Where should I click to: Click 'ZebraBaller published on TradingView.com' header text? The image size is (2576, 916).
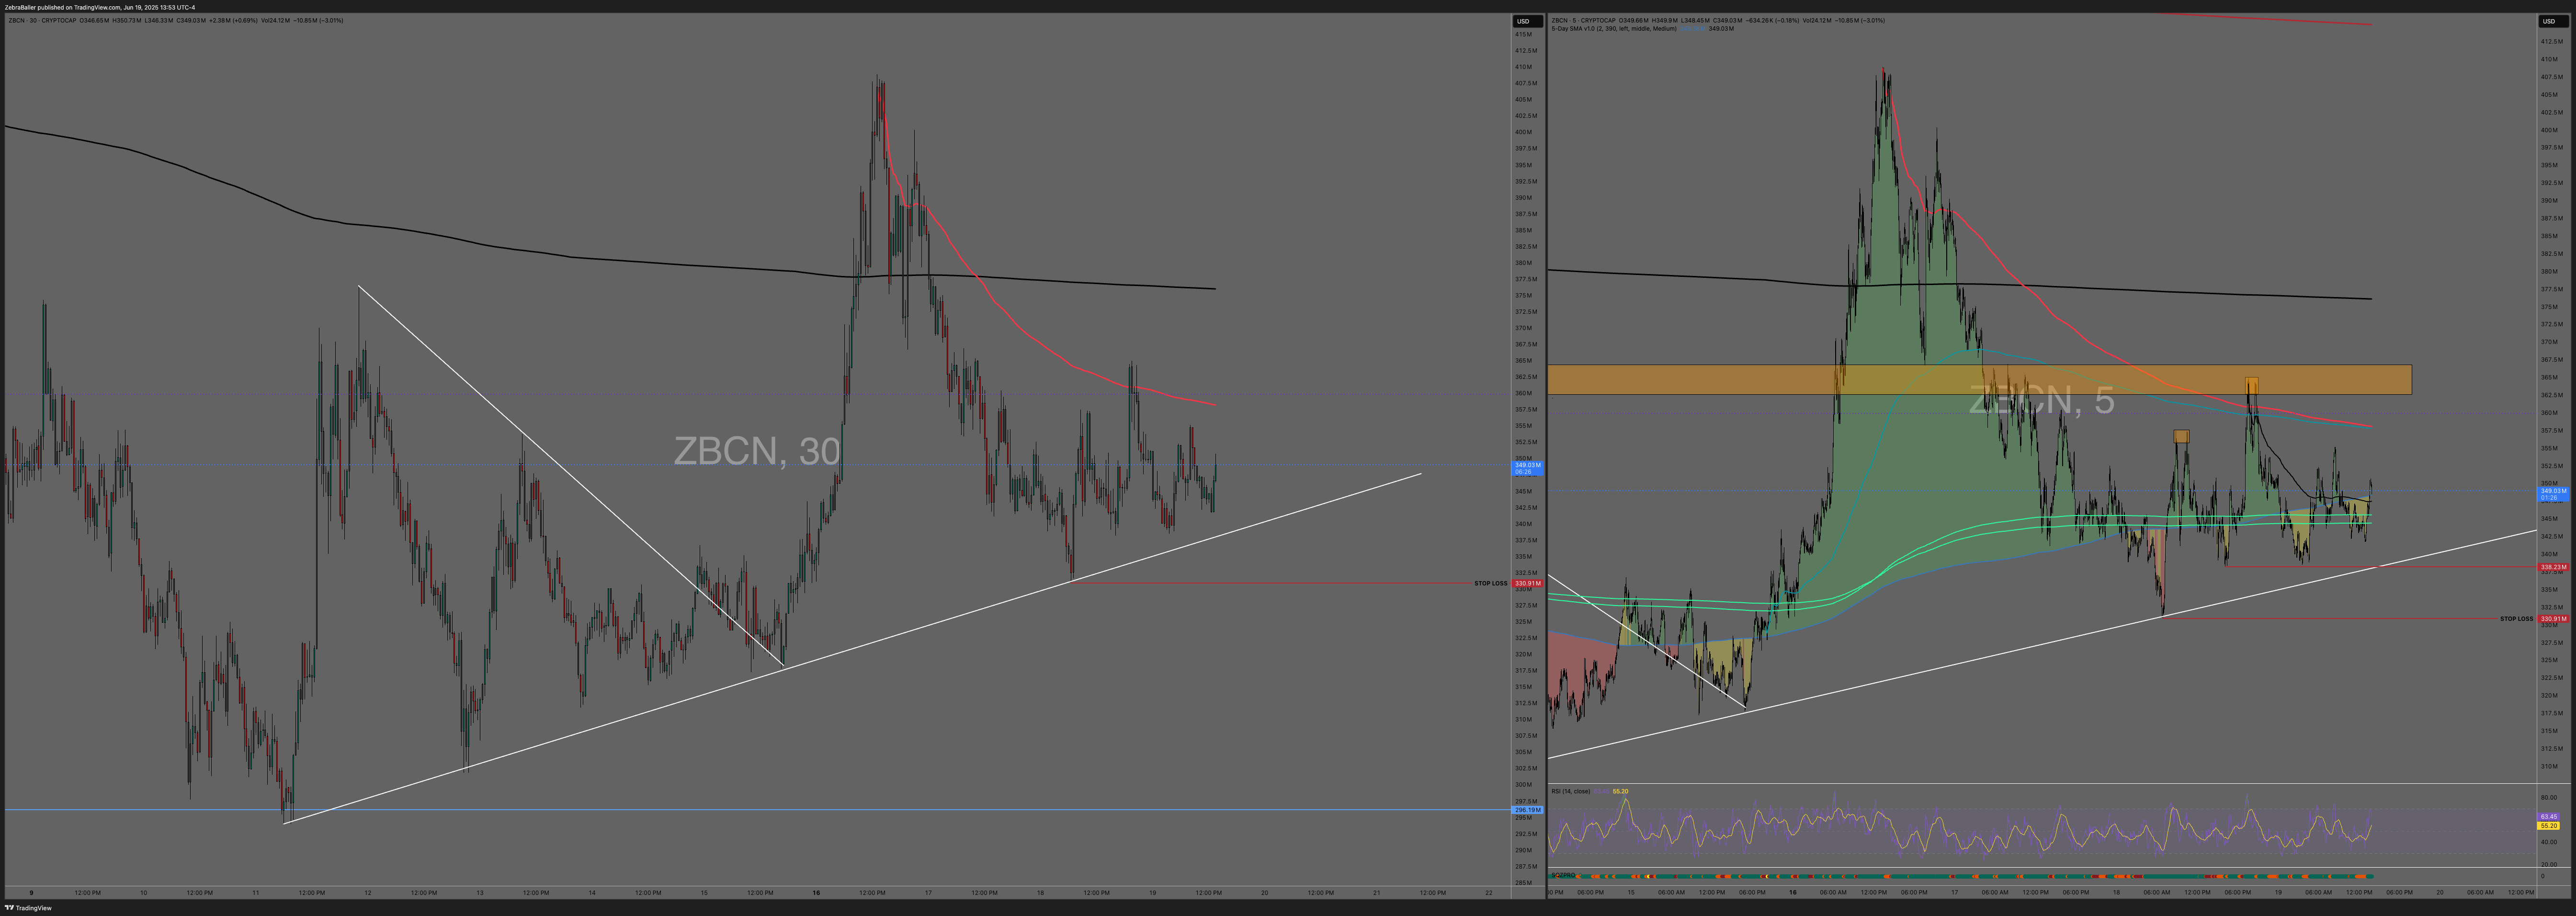(x=63, y=7)
